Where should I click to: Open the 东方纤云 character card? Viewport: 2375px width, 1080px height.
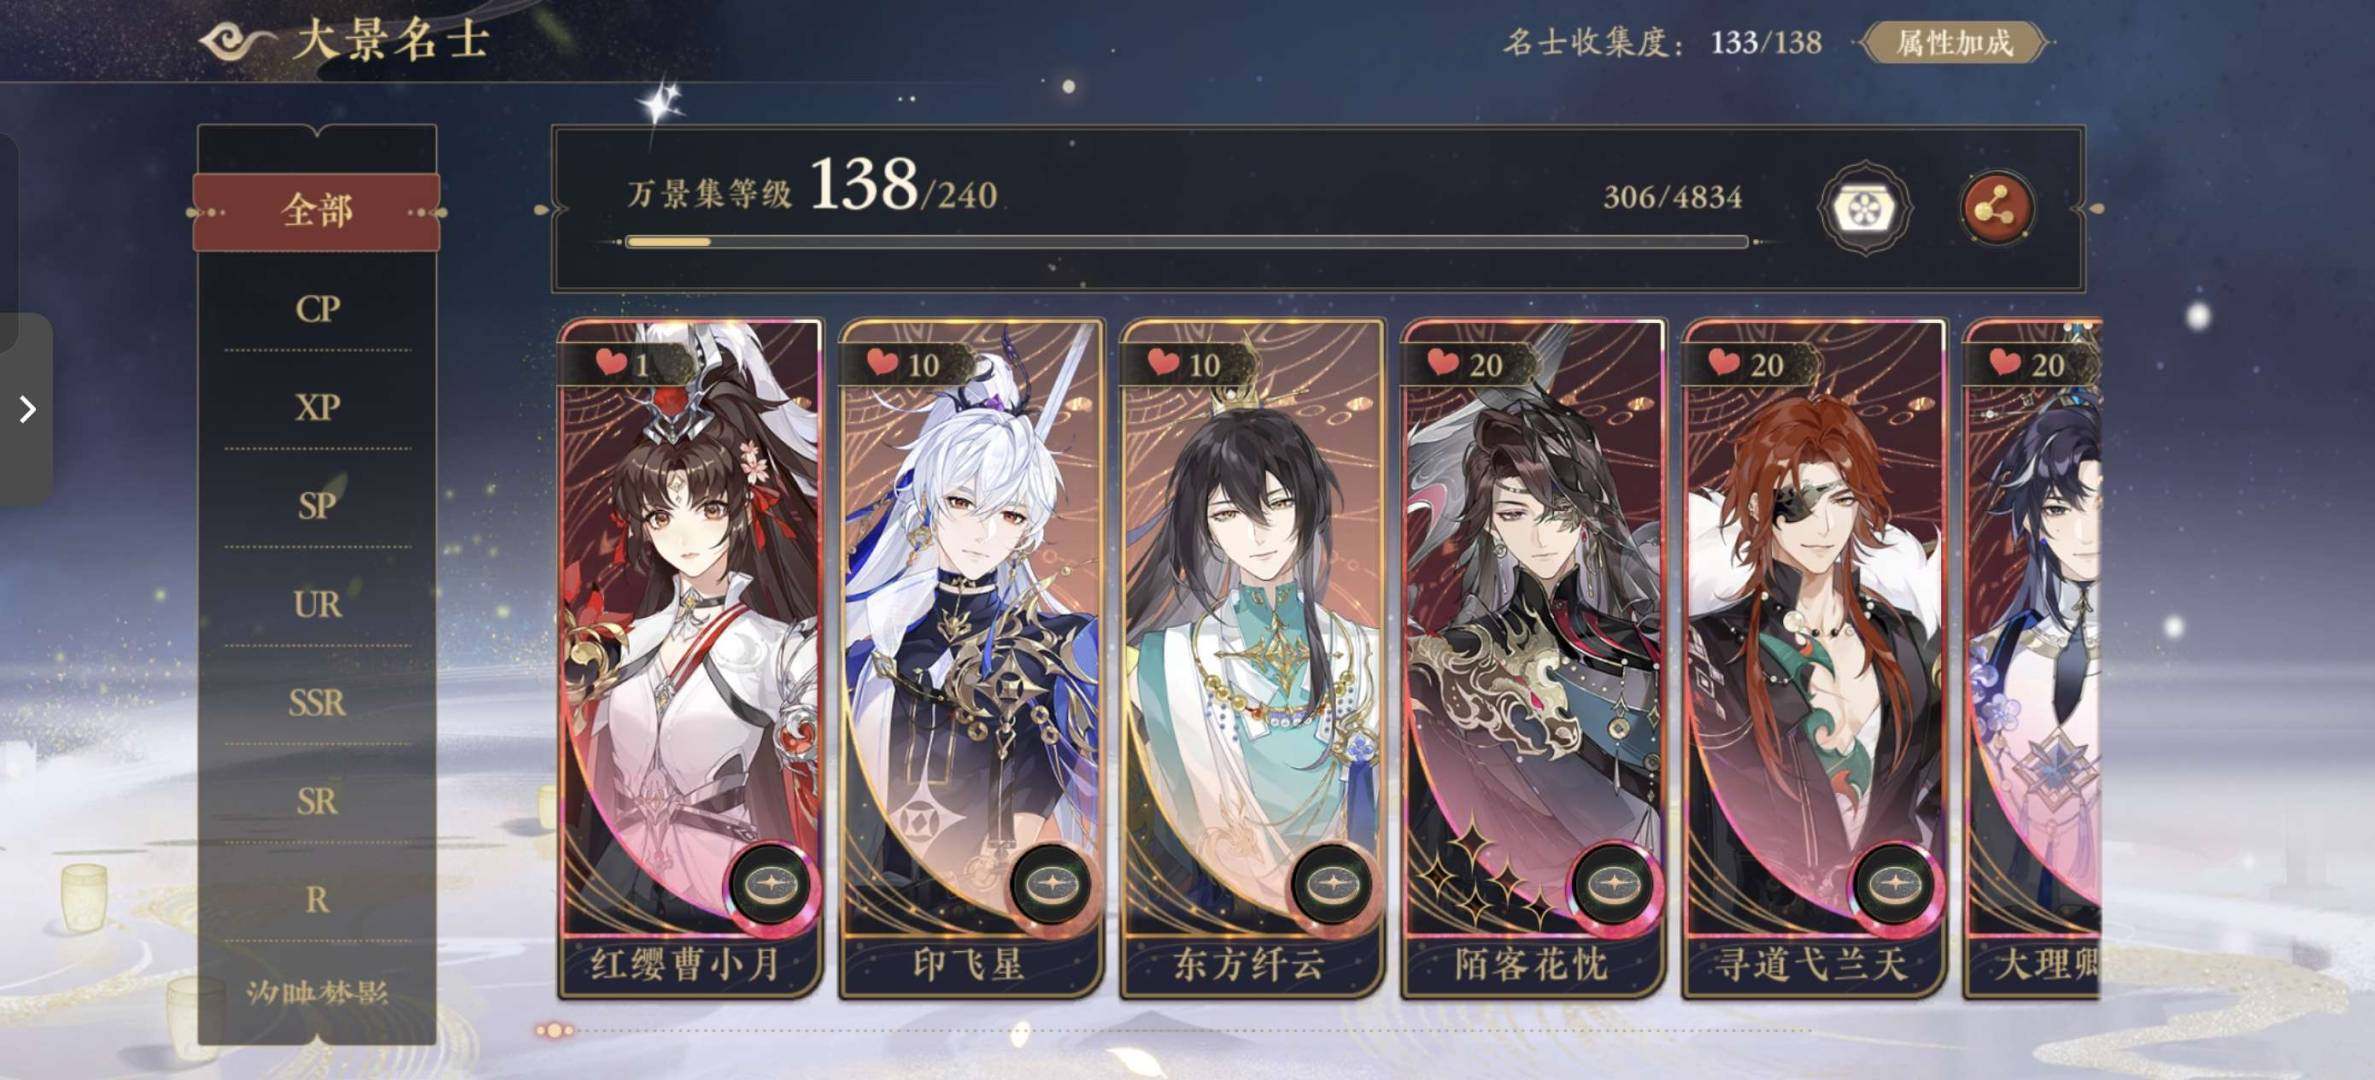point(1251,658)
